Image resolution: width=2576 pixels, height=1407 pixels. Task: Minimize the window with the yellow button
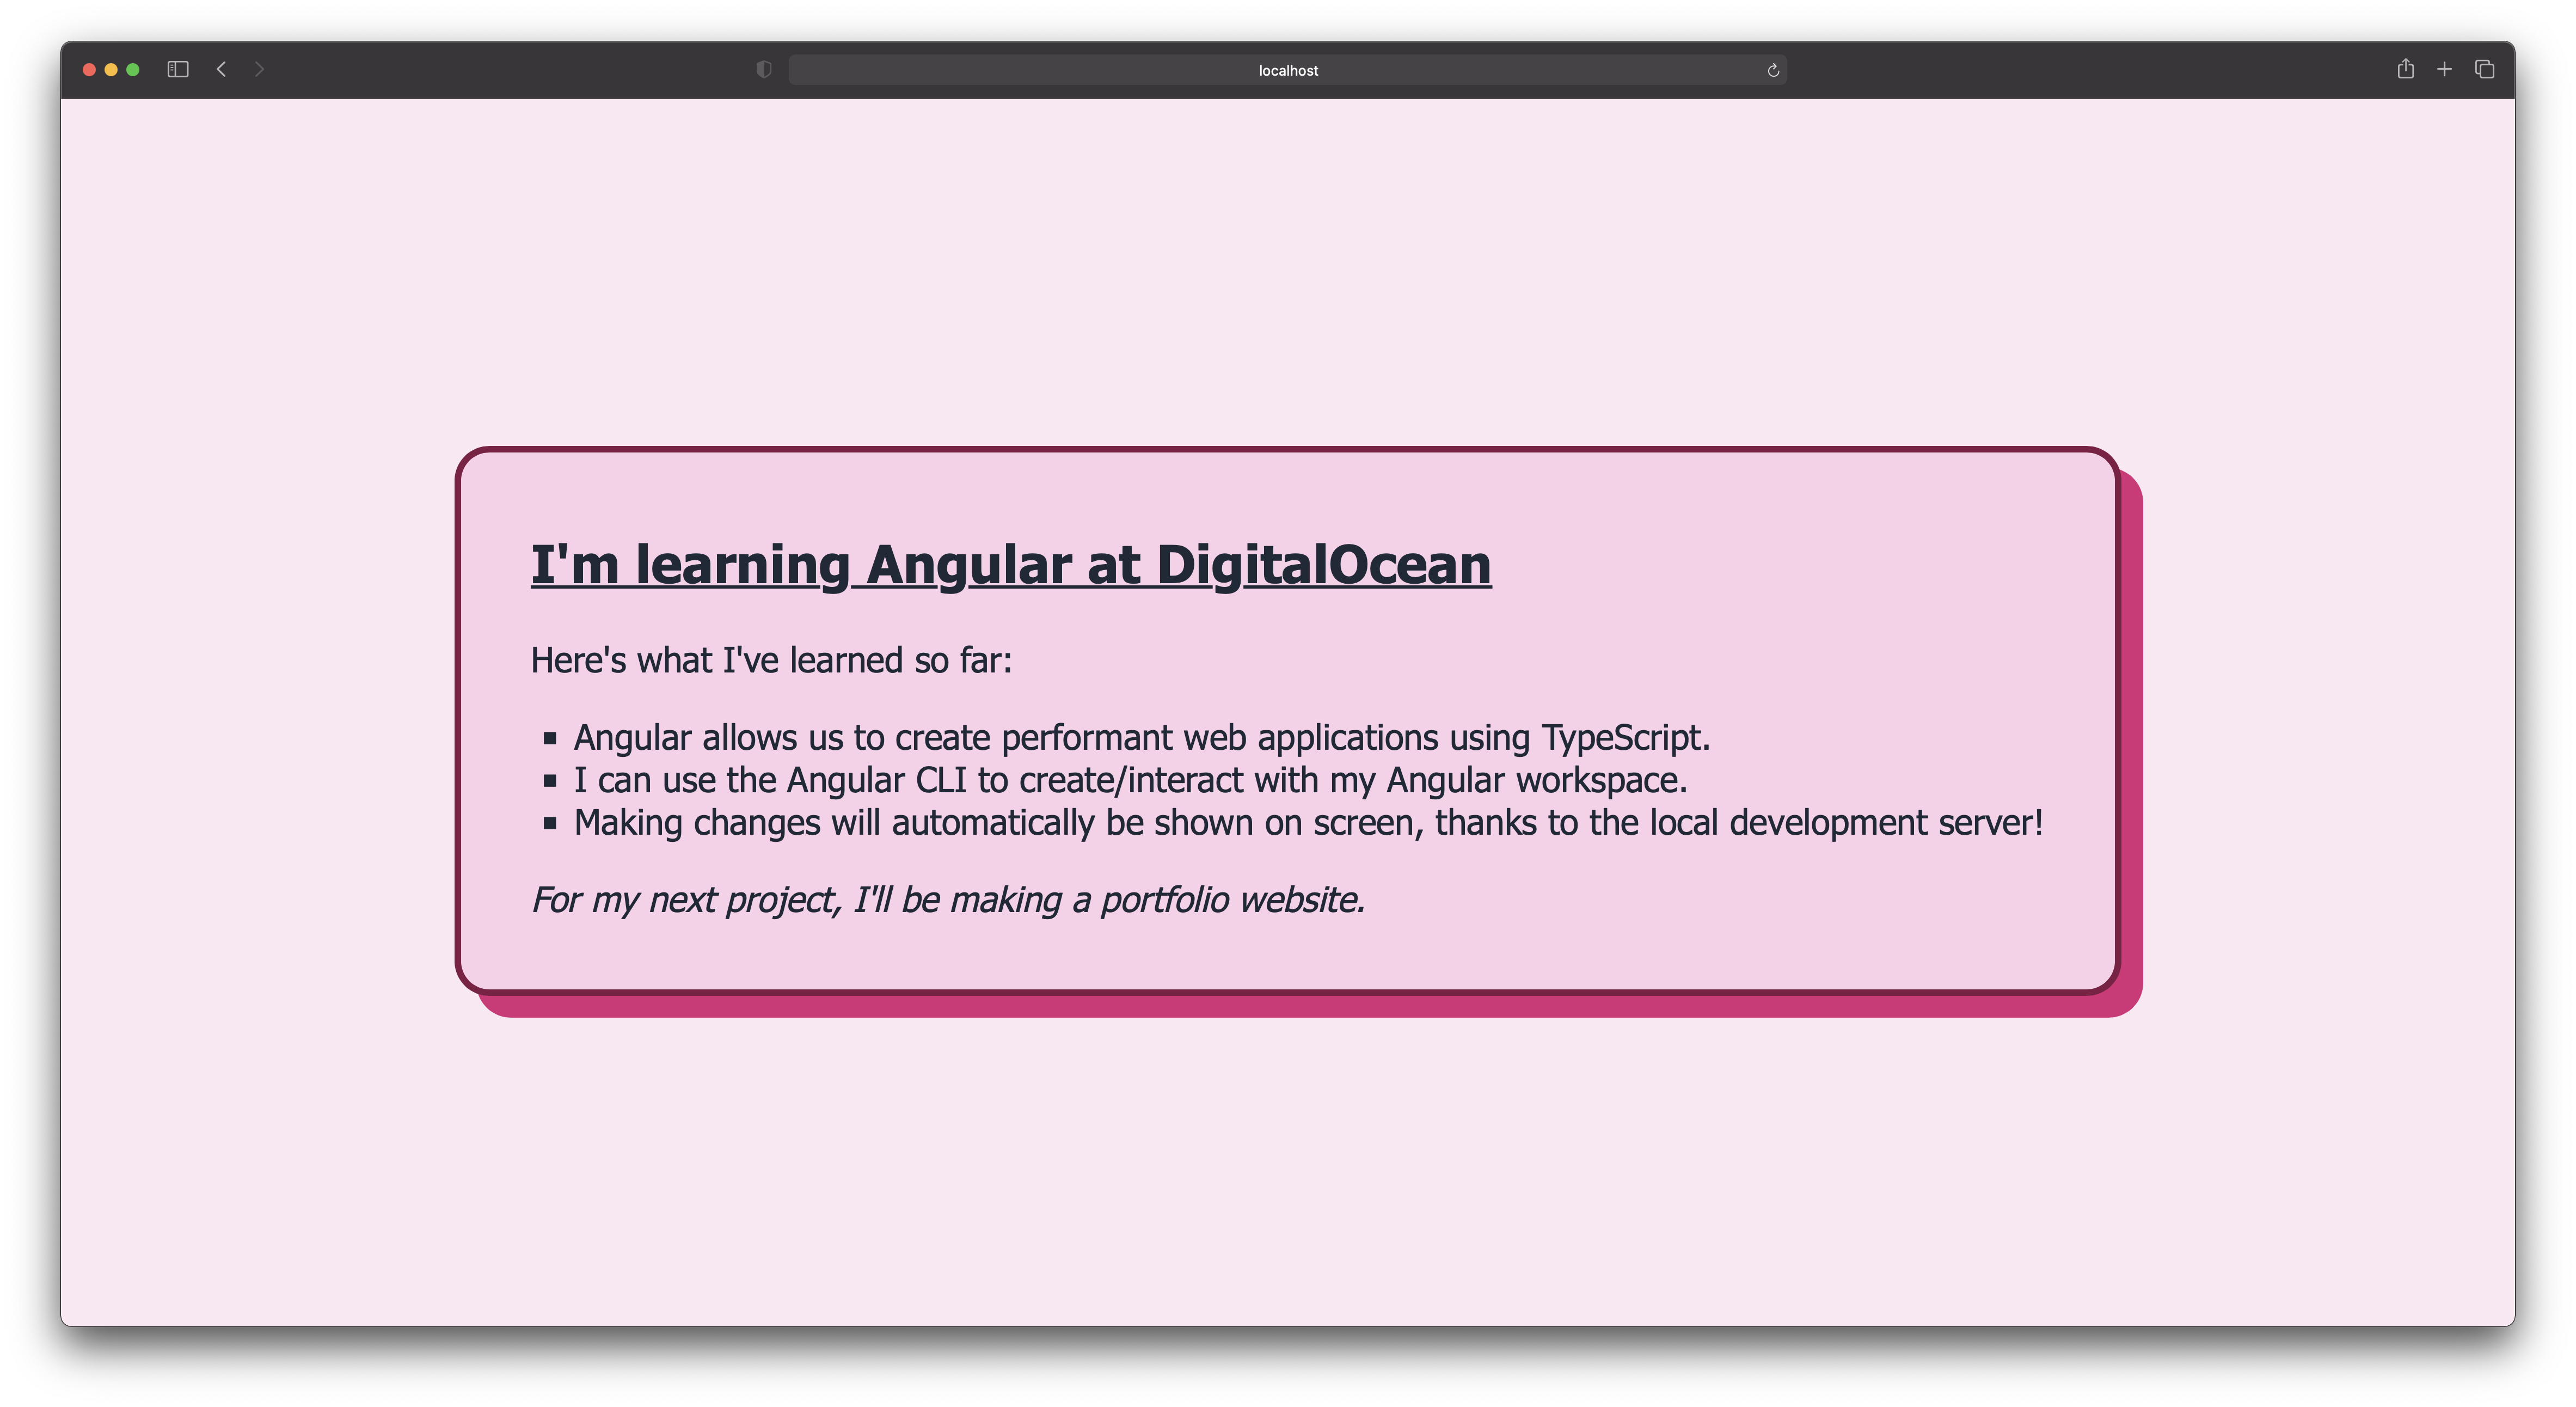click(x=111, y=69)
